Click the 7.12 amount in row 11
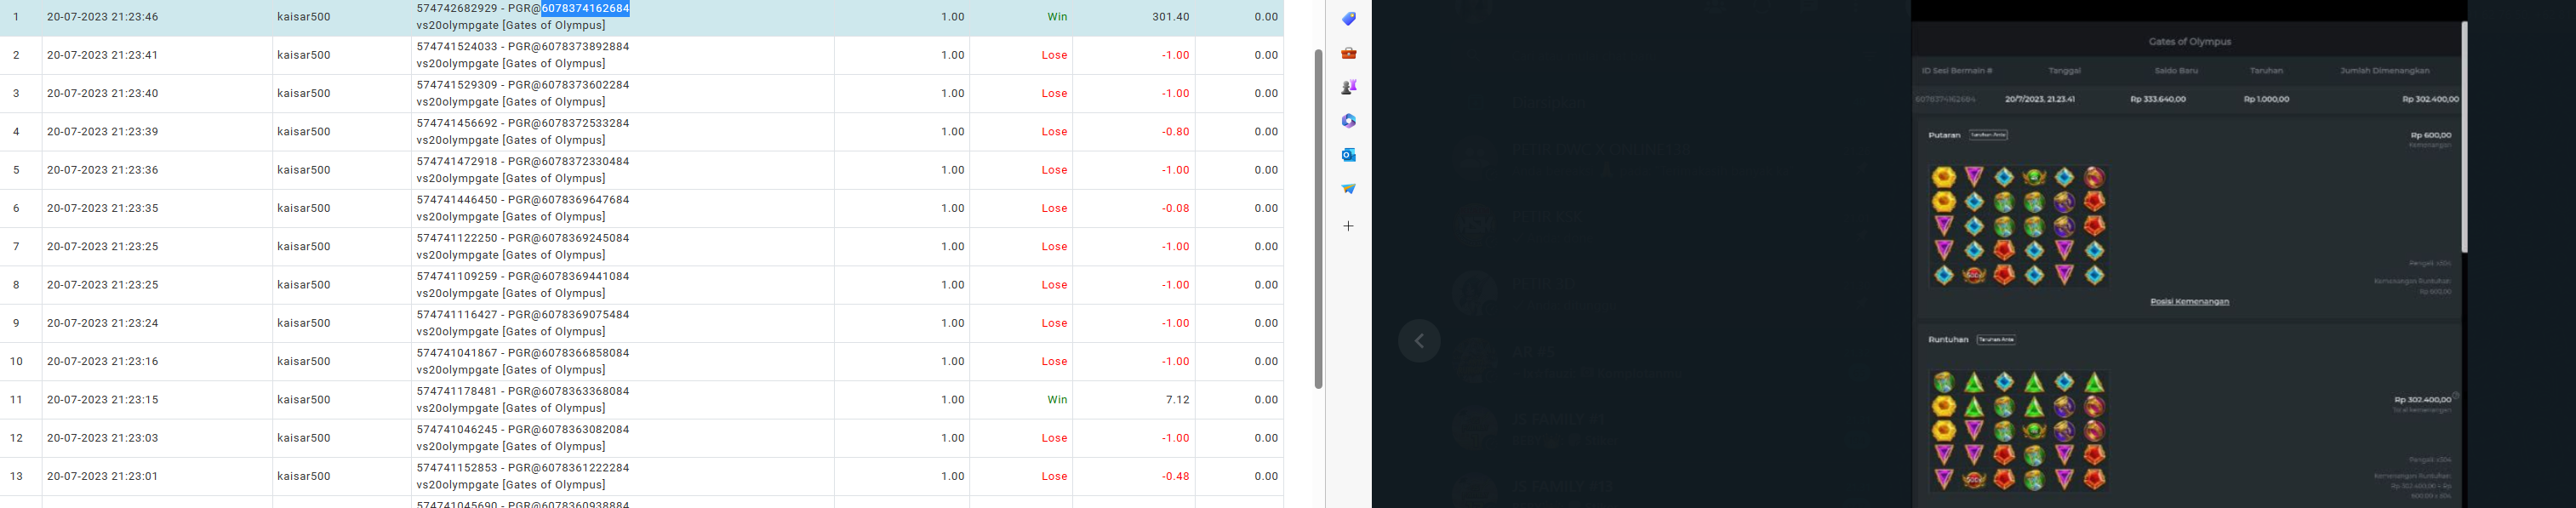 (x=1178, y=400)
